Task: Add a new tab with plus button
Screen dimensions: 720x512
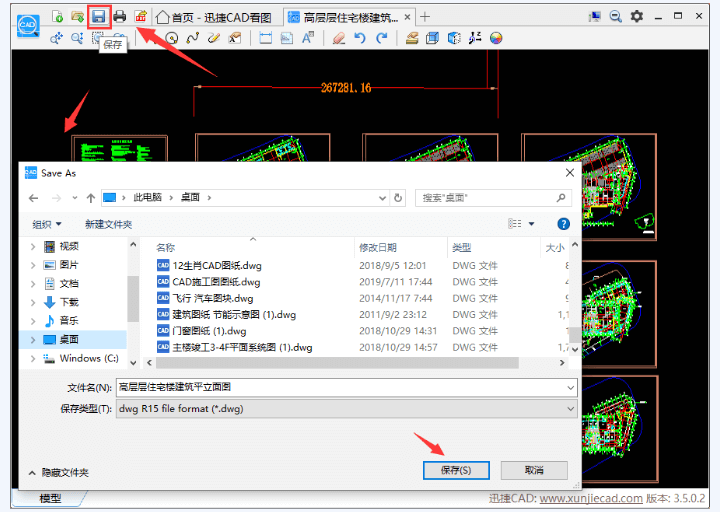Action: point(425,17)
